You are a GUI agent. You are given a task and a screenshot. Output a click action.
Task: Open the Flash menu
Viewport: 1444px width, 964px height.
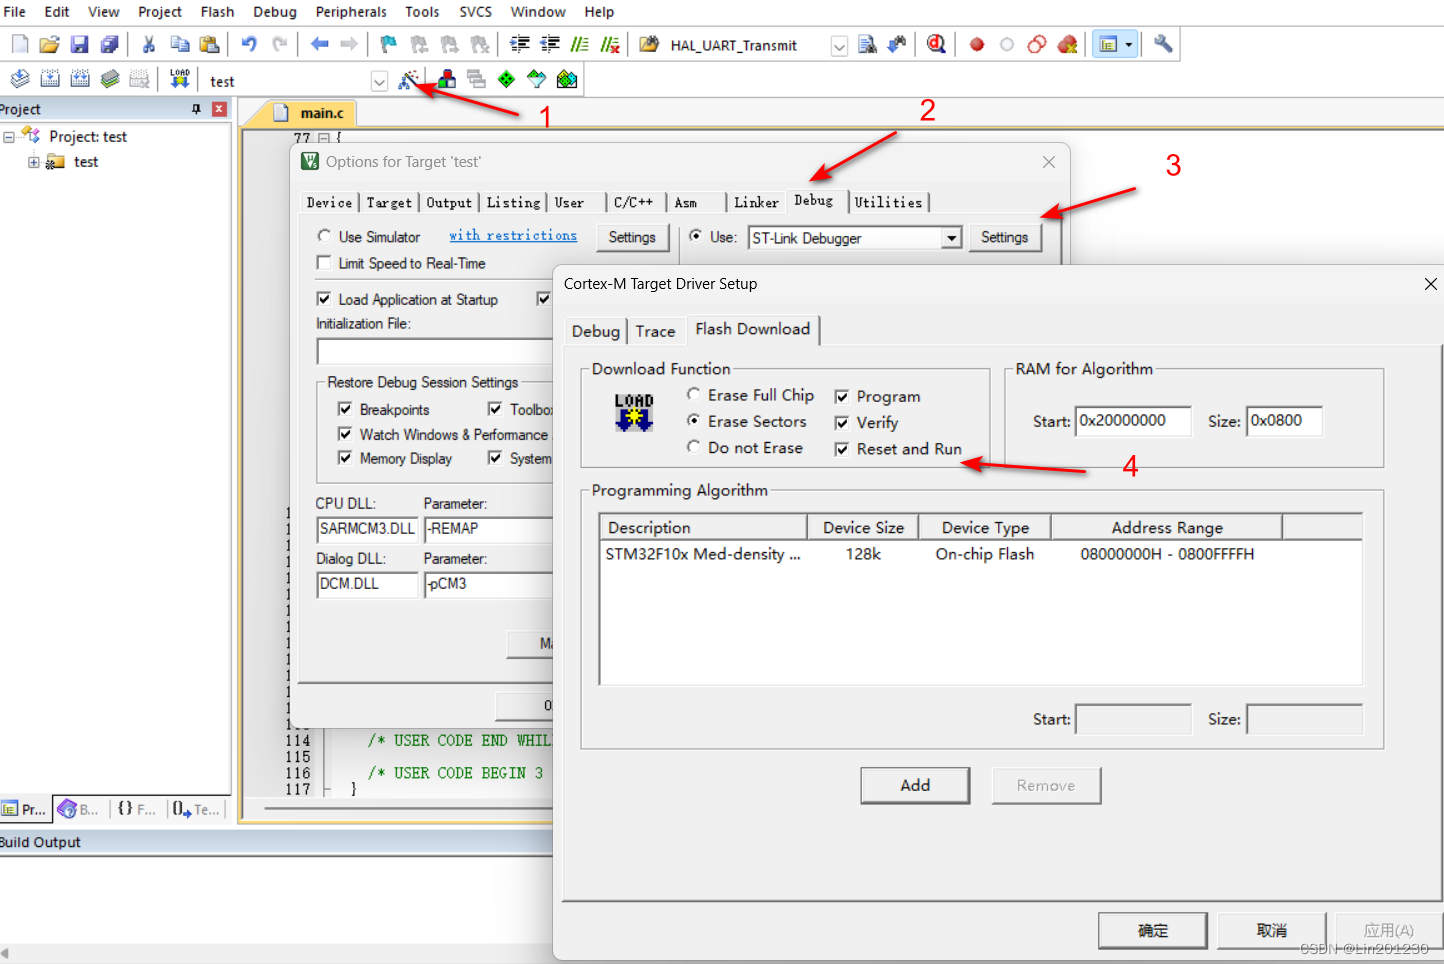click(x=217, y=12)
